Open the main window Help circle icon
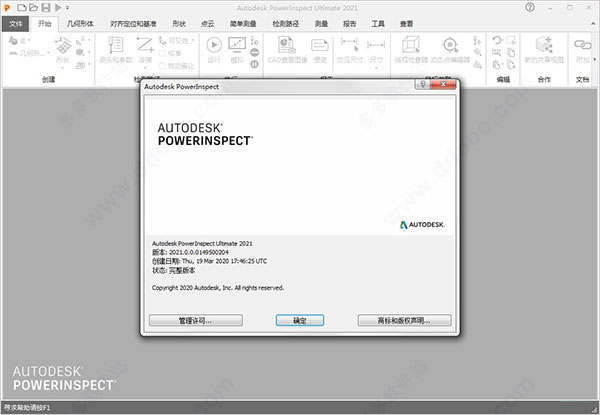This screenshot has width=600, height=415. pos(530,7)
